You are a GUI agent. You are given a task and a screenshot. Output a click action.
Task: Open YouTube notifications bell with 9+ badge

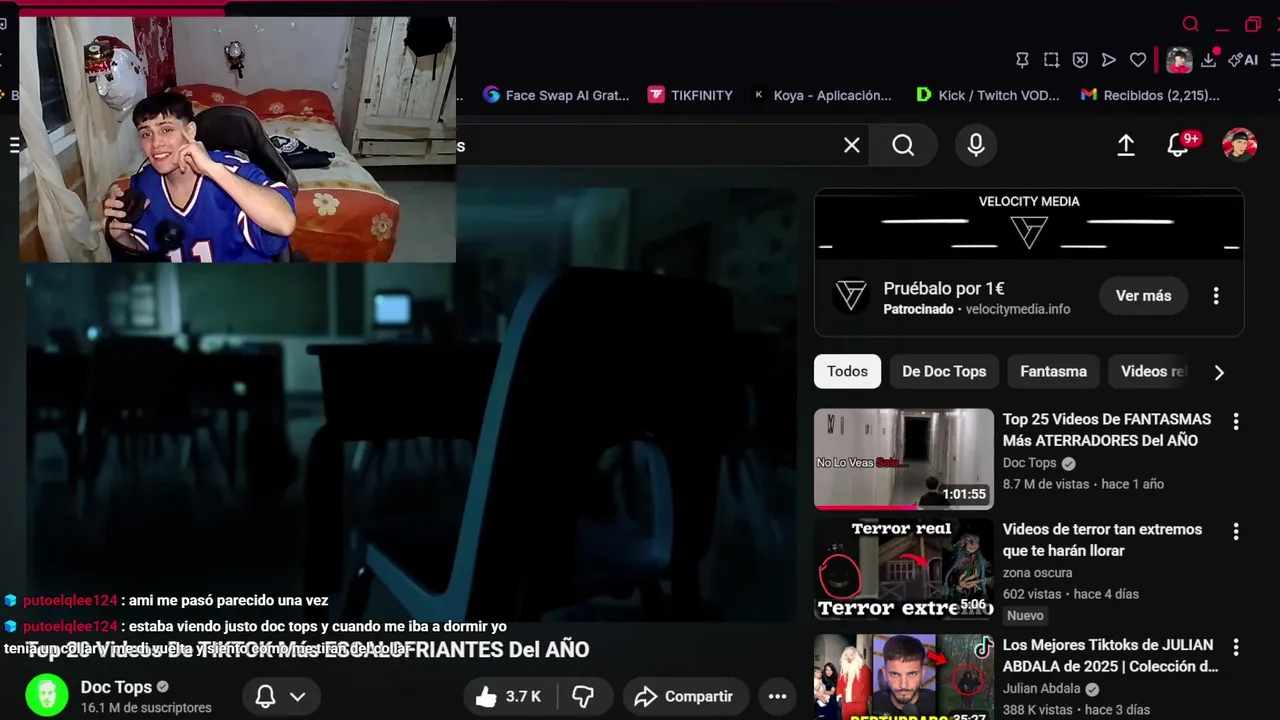pyautogui.click(x=1180, y=145)
